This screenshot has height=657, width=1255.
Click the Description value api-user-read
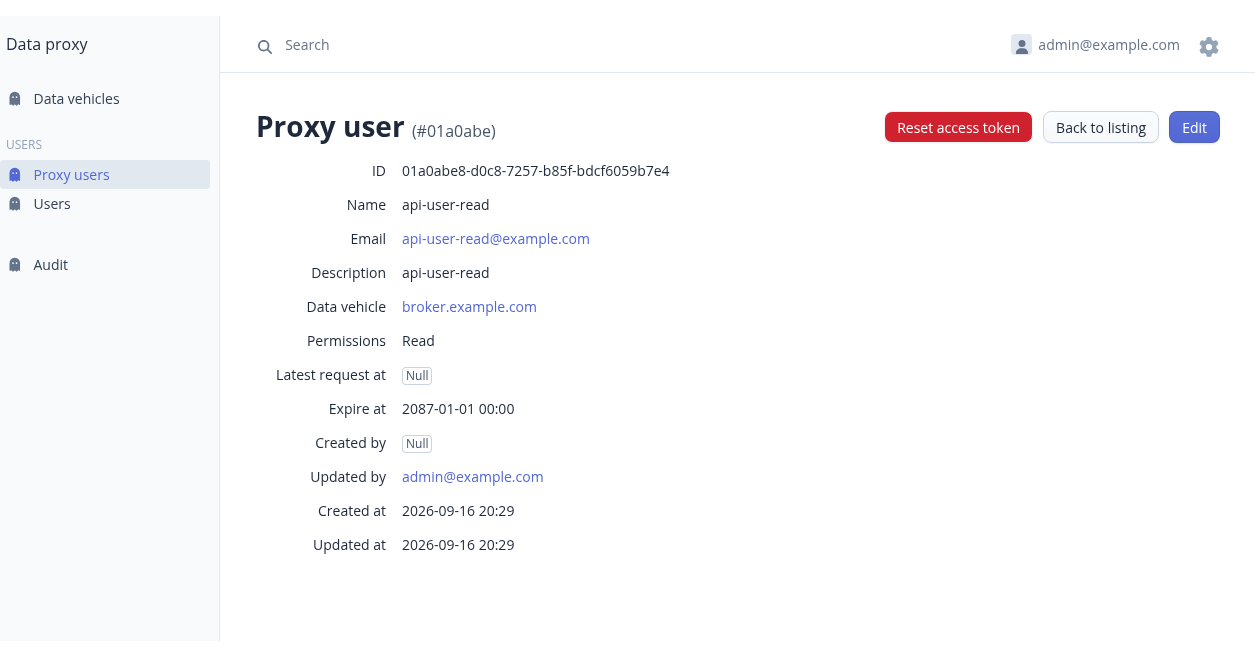(446, 273)
